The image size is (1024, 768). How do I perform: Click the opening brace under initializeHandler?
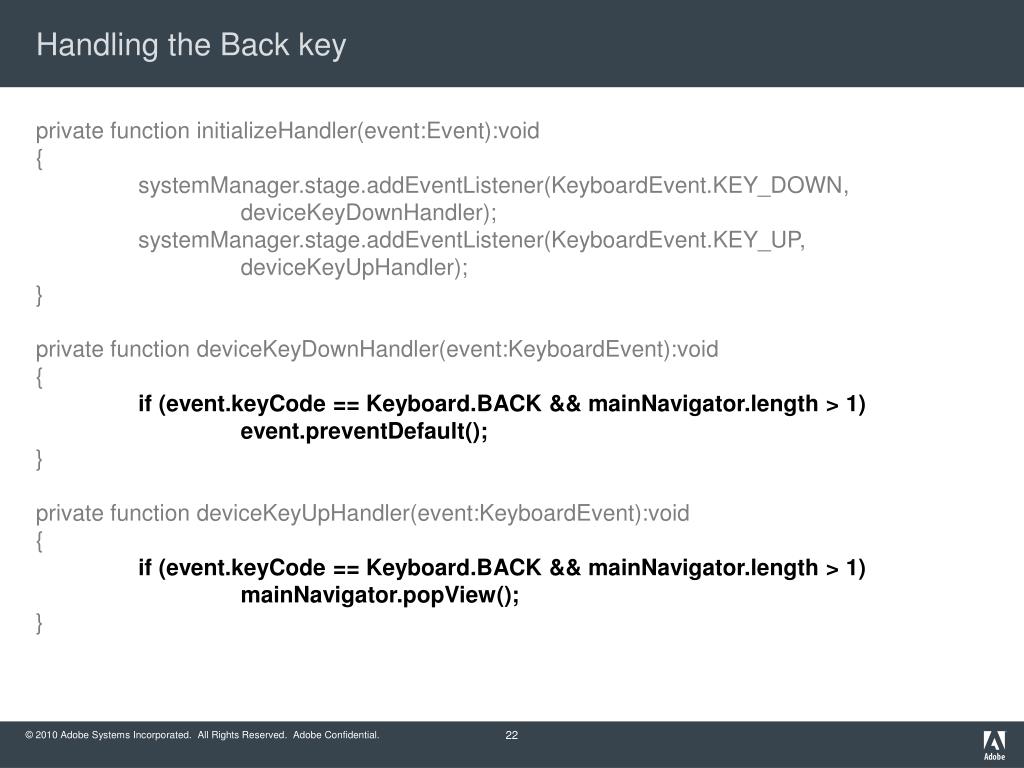click(x=39, y=159)
